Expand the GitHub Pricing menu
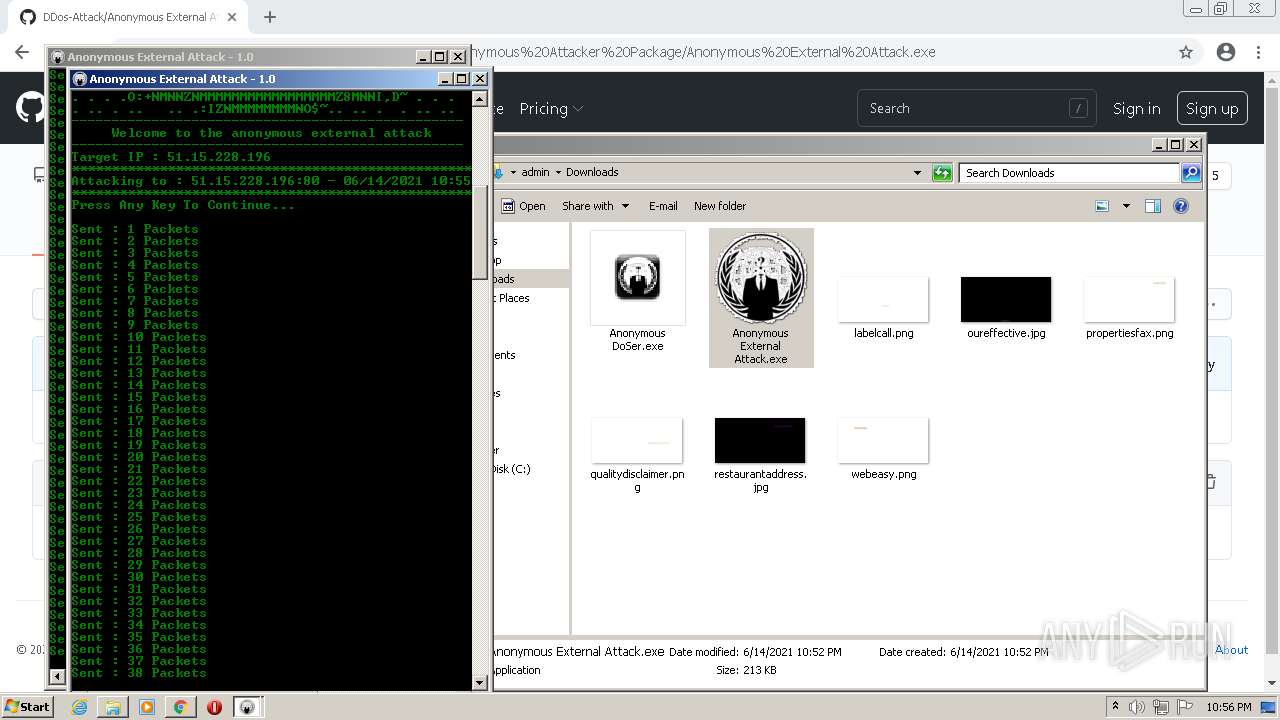Screen dimensions: 1280x720 click(x=551, y=109)
